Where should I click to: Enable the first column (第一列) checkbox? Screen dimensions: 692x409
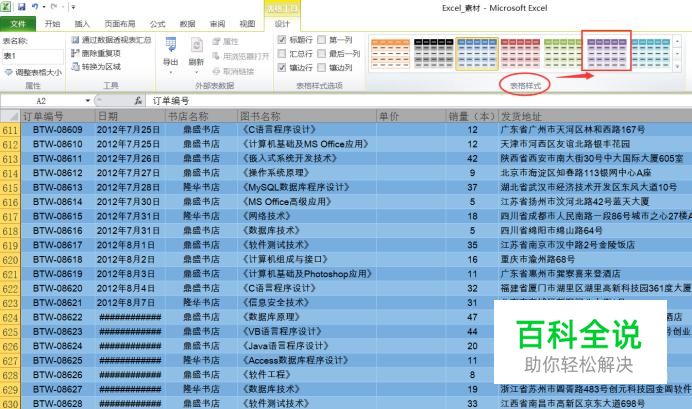322,40
